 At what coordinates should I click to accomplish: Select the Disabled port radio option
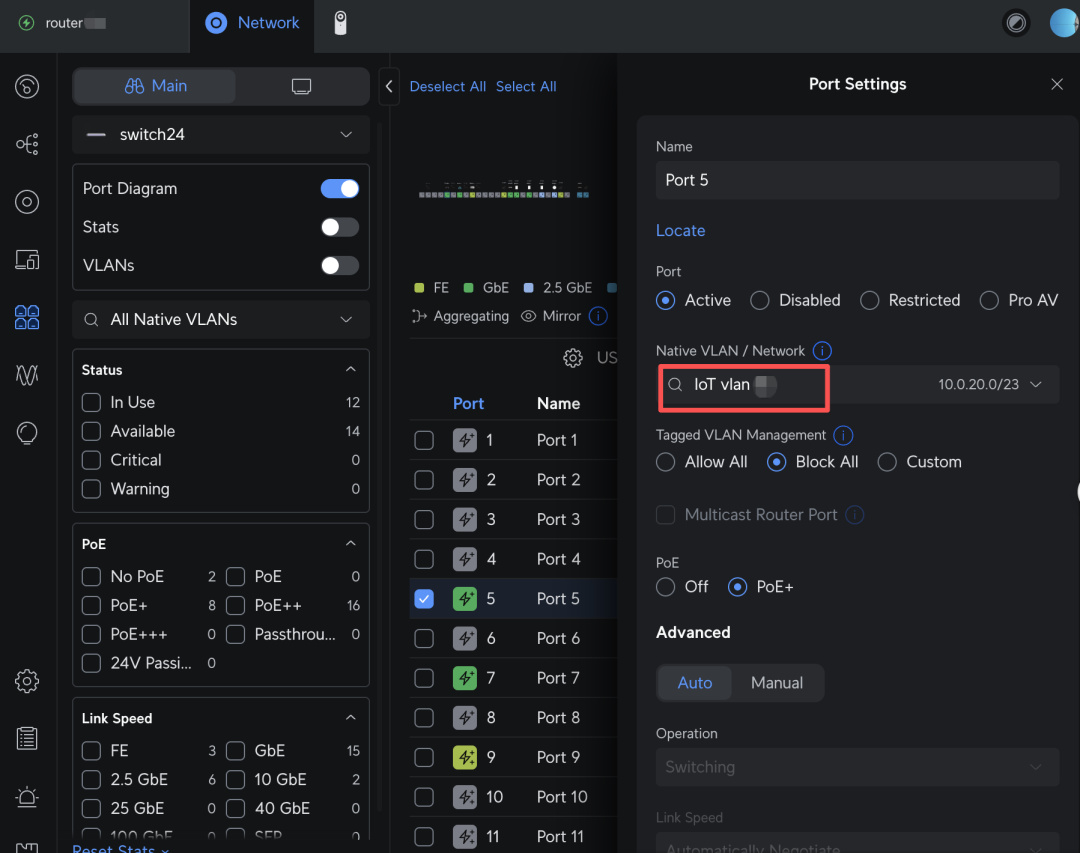760,300
